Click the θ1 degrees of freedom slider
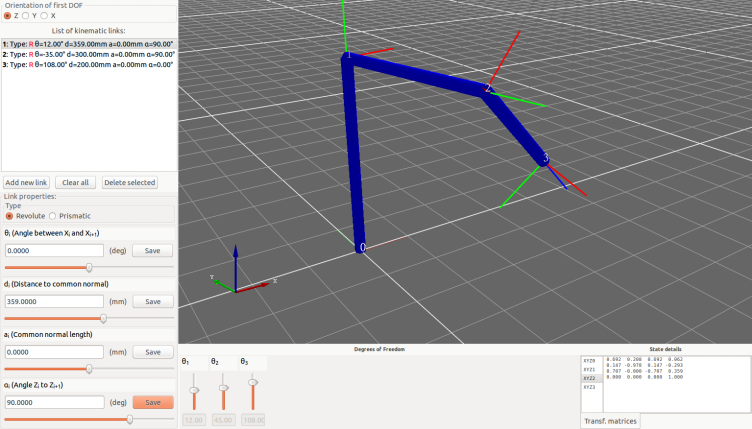This screenshot has height=429, width=752. (x=194, y=389)
